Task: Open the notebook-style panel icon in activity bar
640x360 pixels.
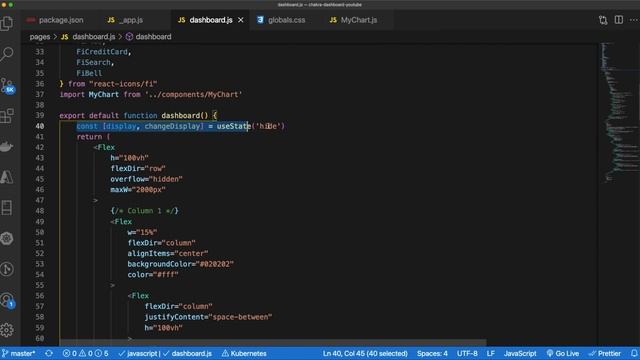Action: click(x=7, y=207)
